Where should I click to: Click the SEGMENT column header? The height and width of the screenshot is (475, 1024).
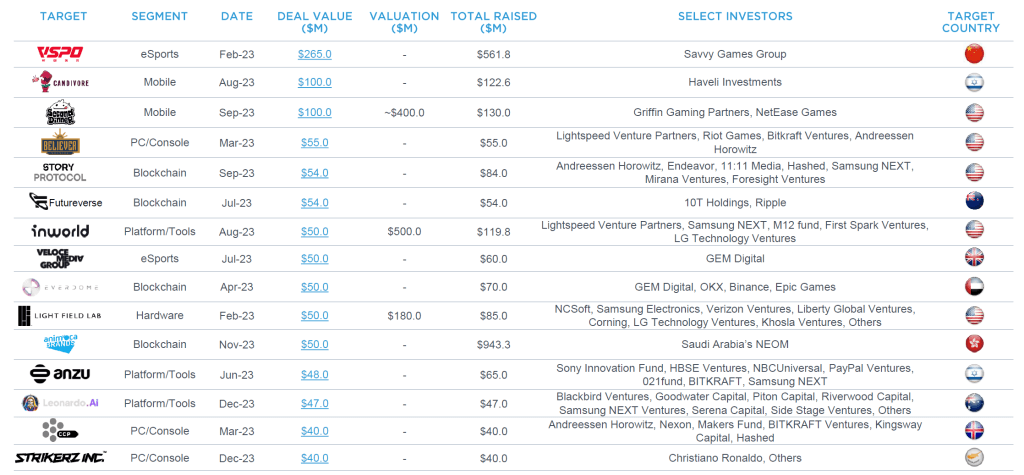coord(159,16)
